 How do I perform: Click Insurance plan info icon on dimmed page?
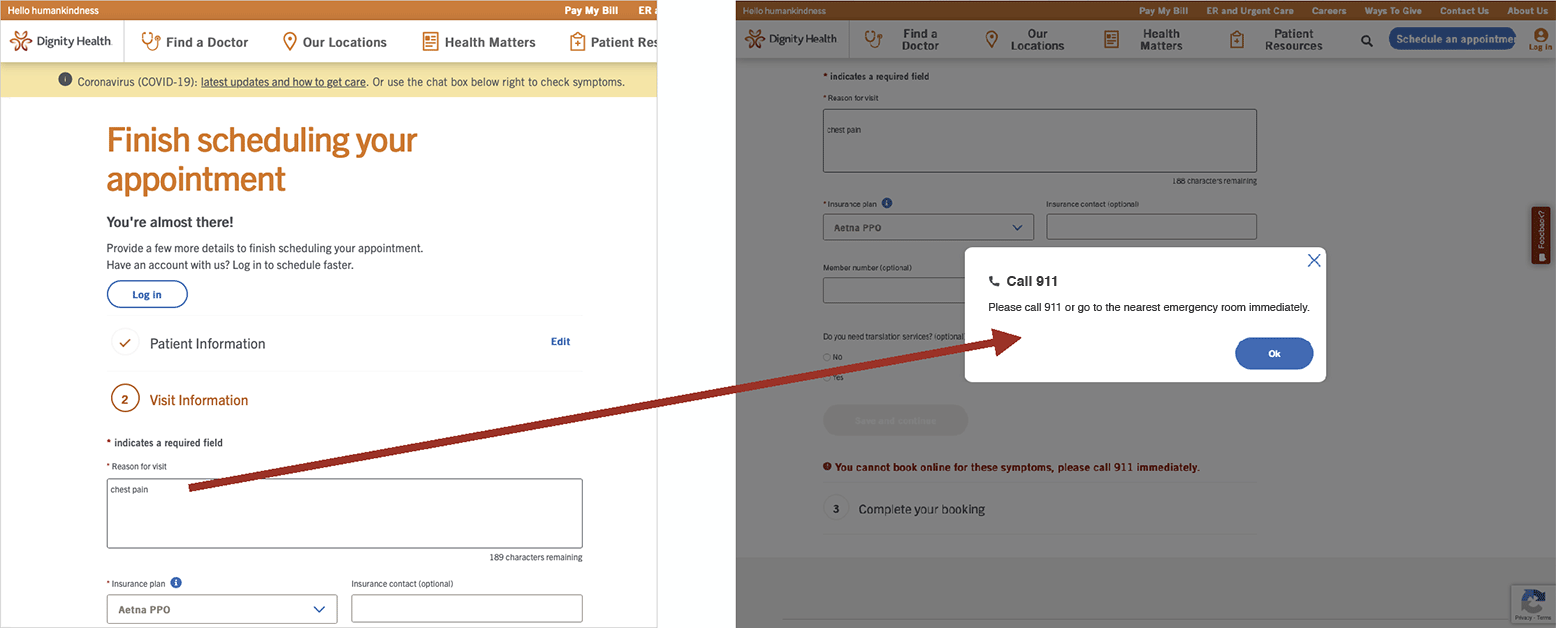887,203
